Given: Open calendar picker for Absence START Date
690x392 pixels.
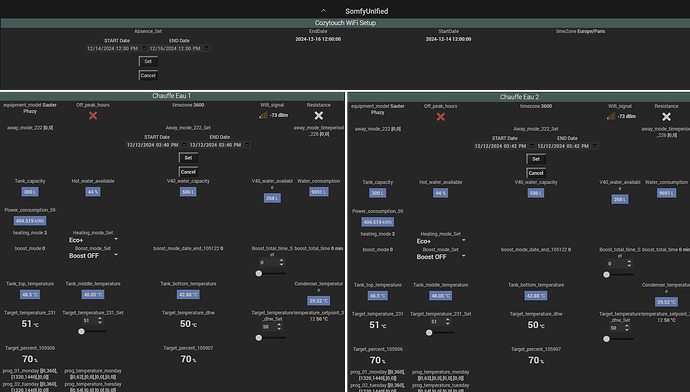Looking at the screenshot, I should [144, 48].
